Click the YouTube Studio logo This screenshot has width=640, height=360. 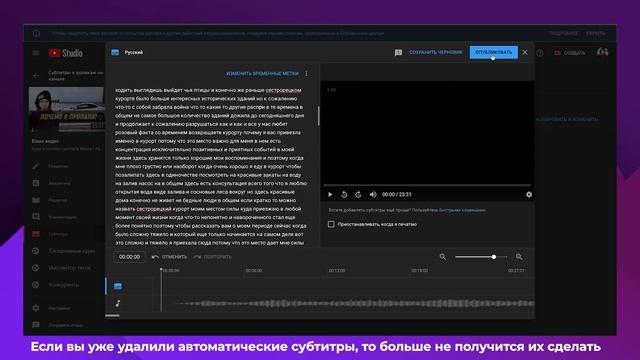[x=66, y=53]
